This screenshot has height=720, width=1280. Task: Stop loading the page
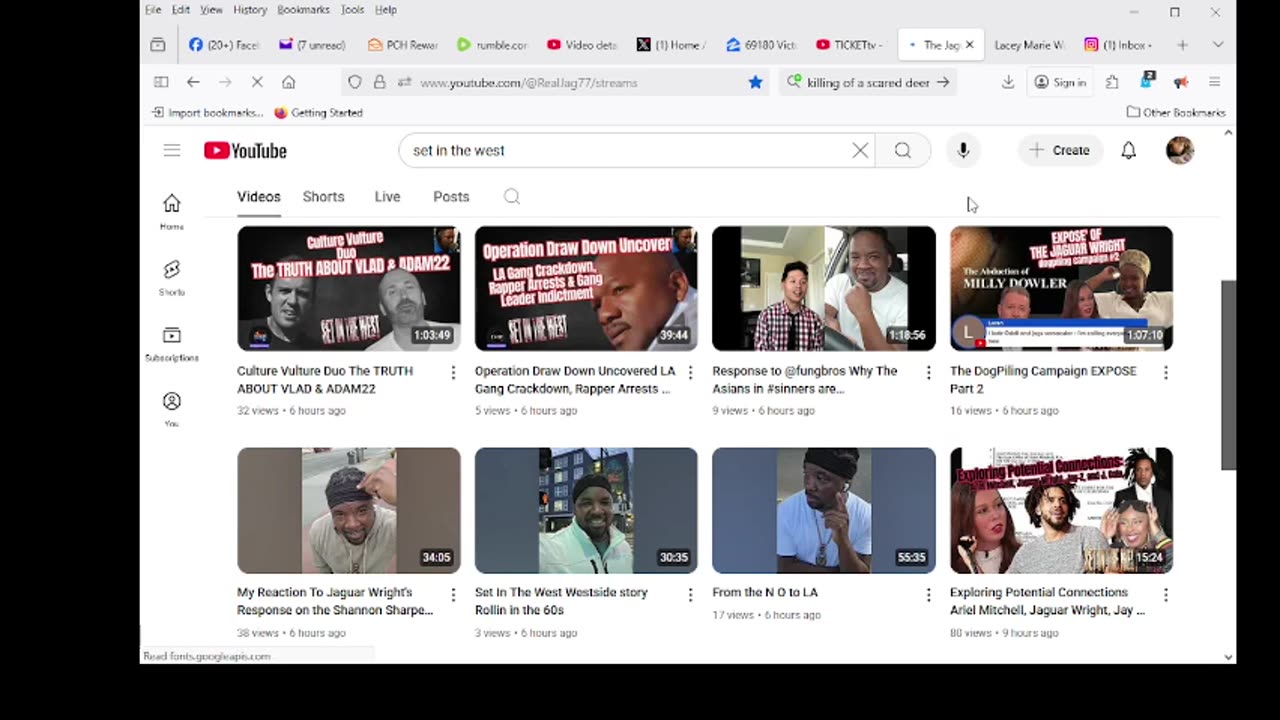tap(257, 82)
